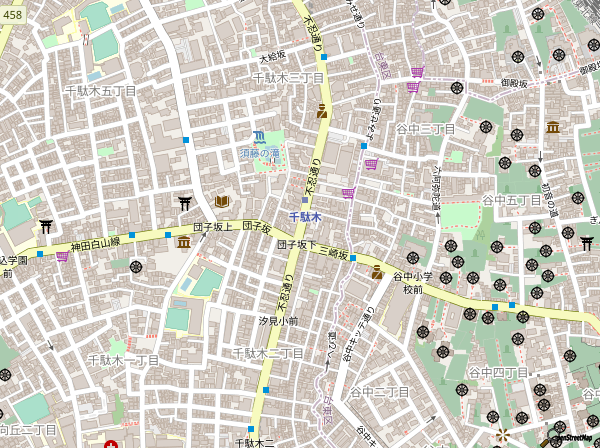600x448 pixels.
Task: Select the Buddhist temple icon below 神田白山線
Action: pos(135,267)
